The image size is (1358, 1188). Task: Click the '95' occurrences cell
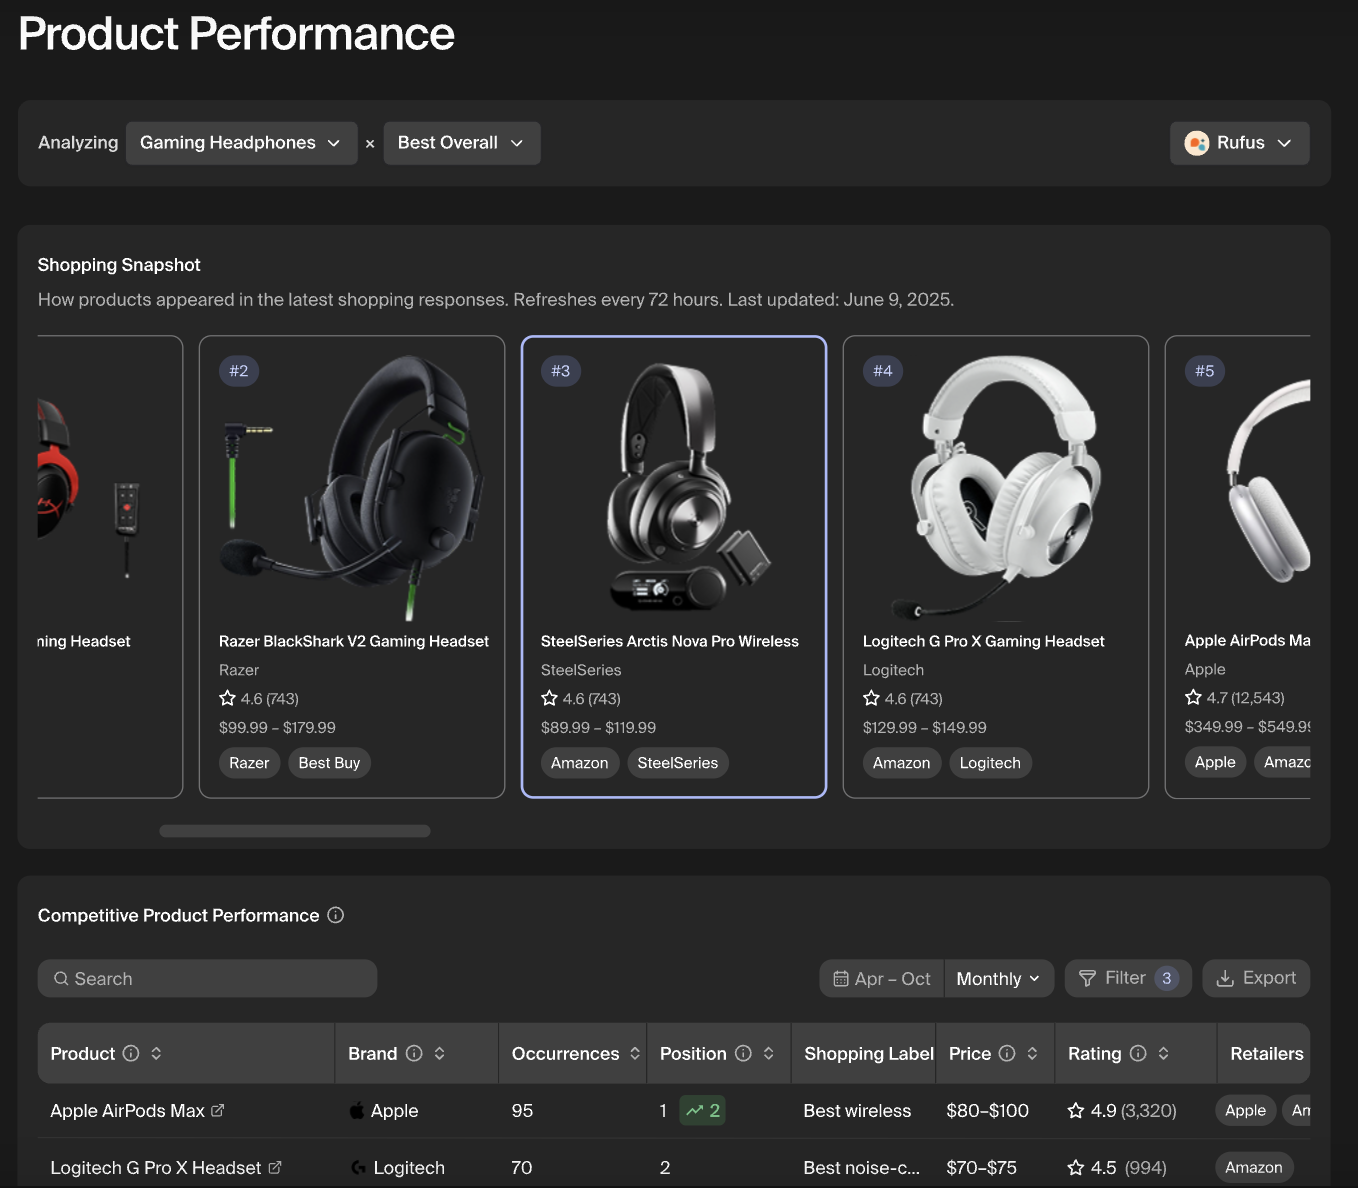tap(522, 1110)
